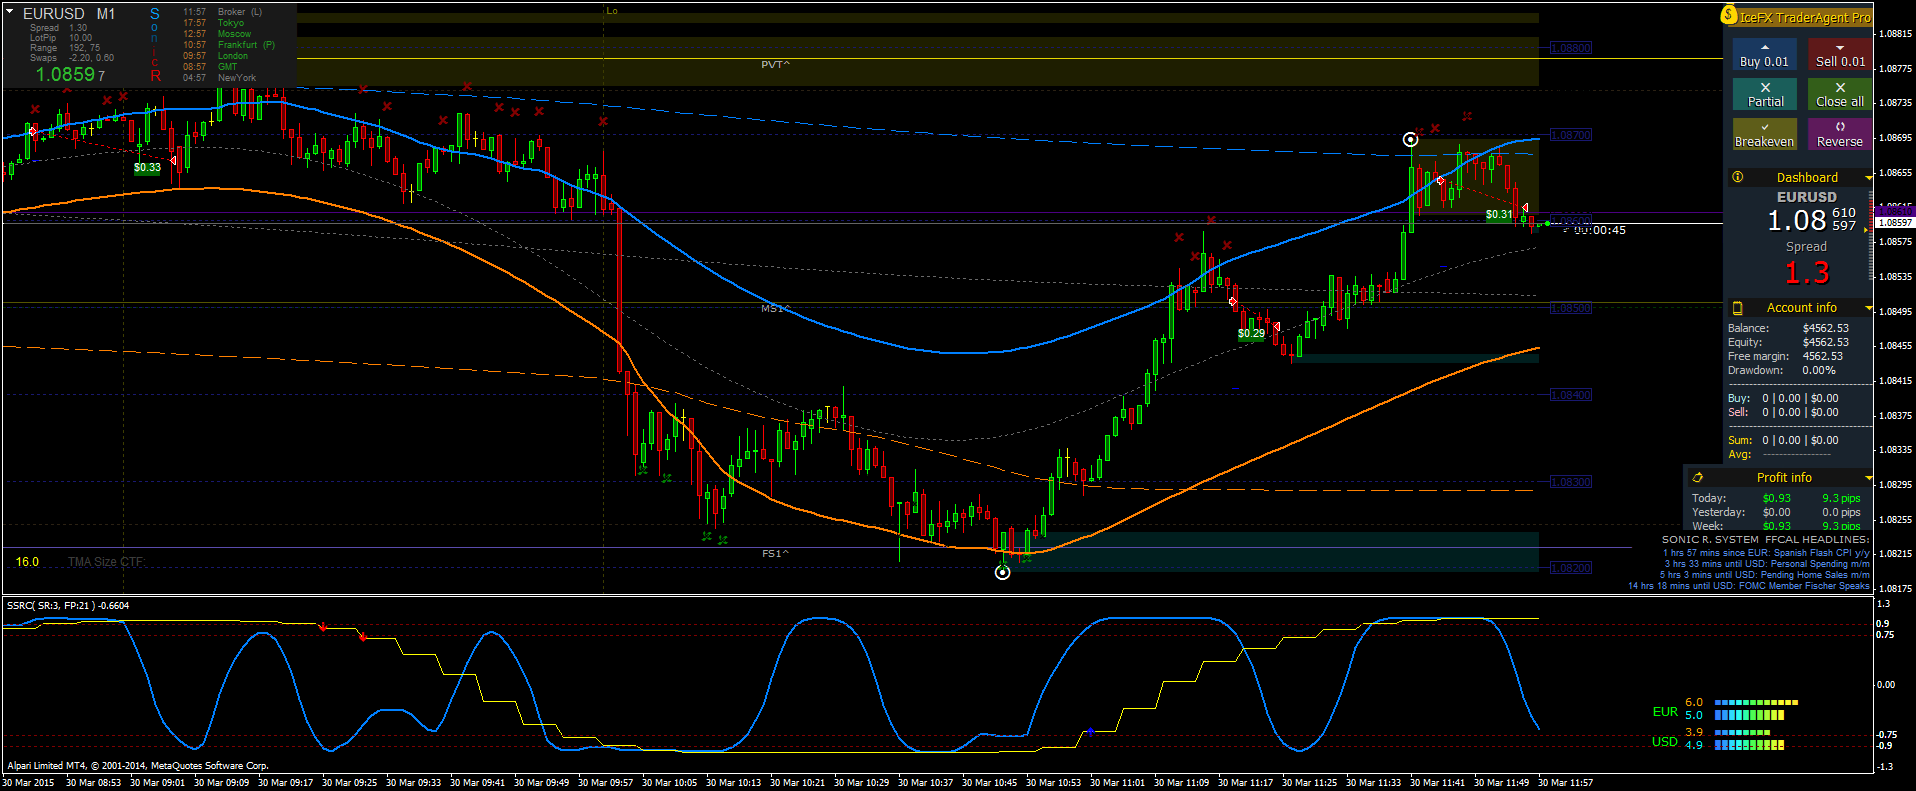Click the MS1^ level label

click(775, 308)
